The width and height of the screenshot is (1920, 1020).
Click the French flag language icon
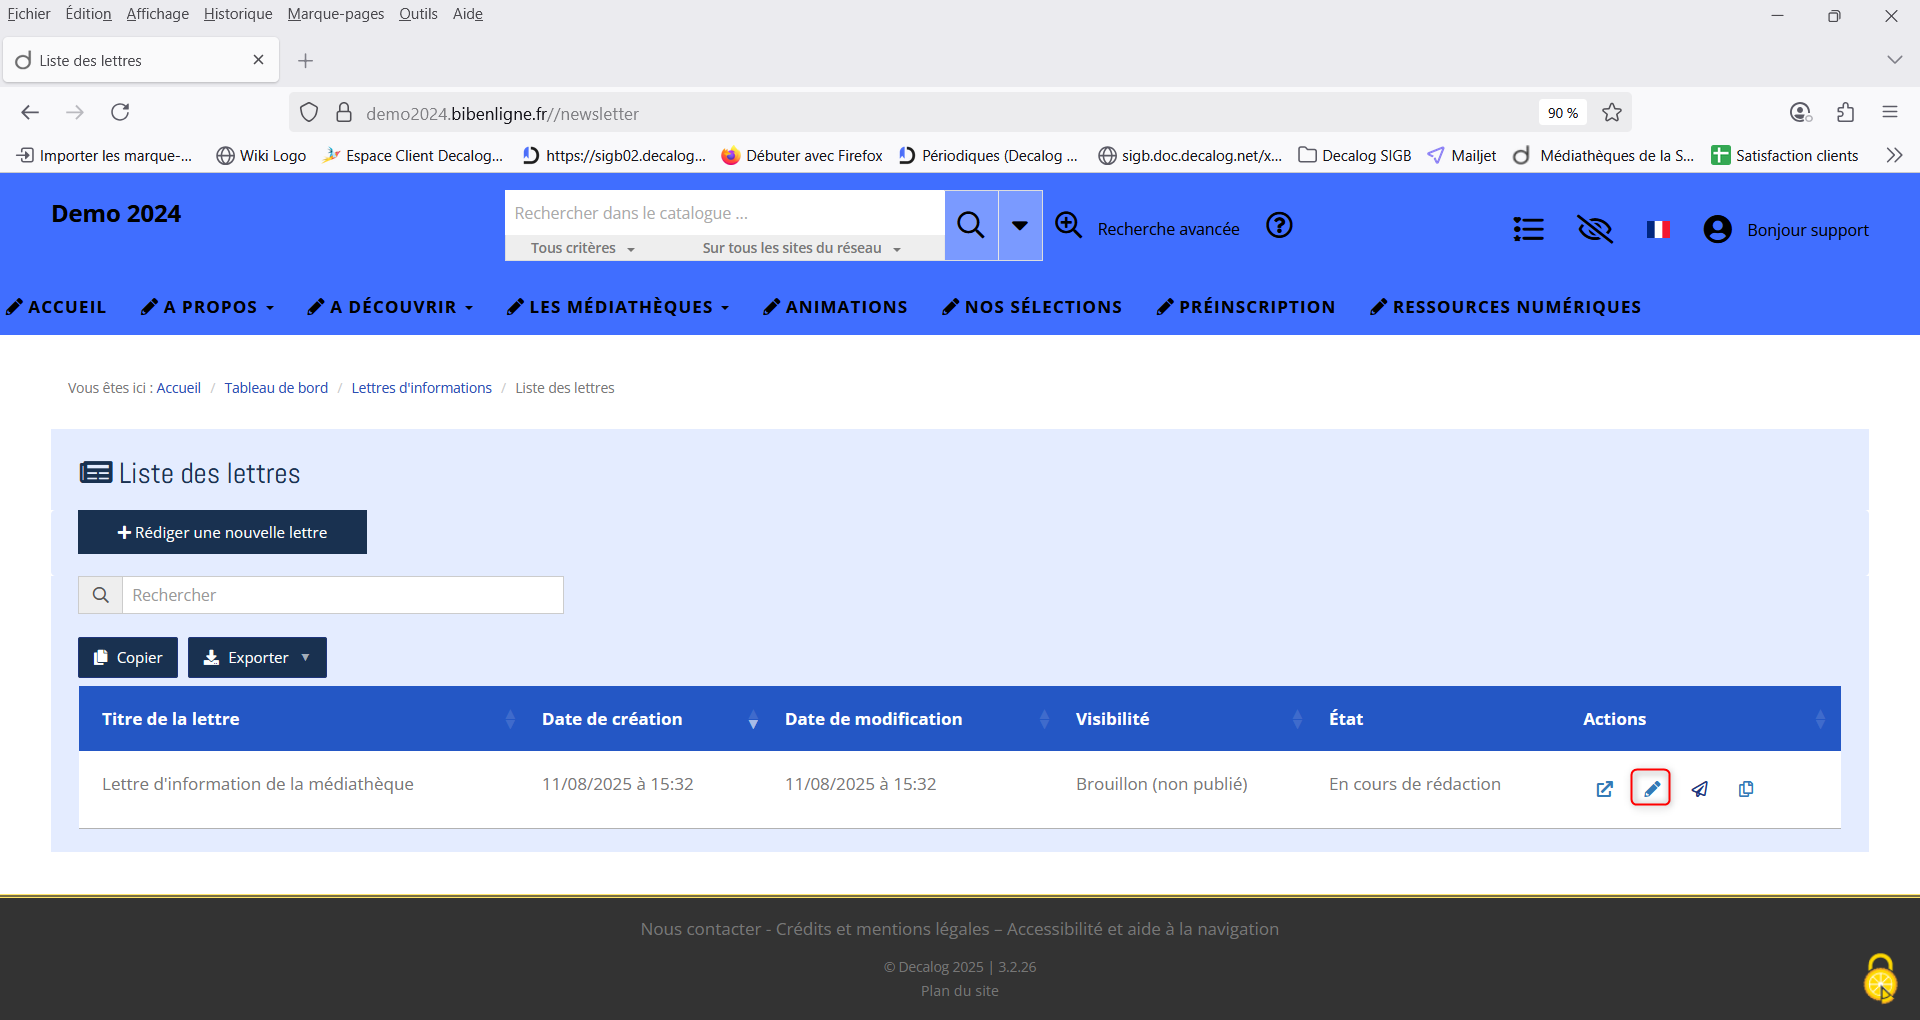click(x=1658, y=230)
